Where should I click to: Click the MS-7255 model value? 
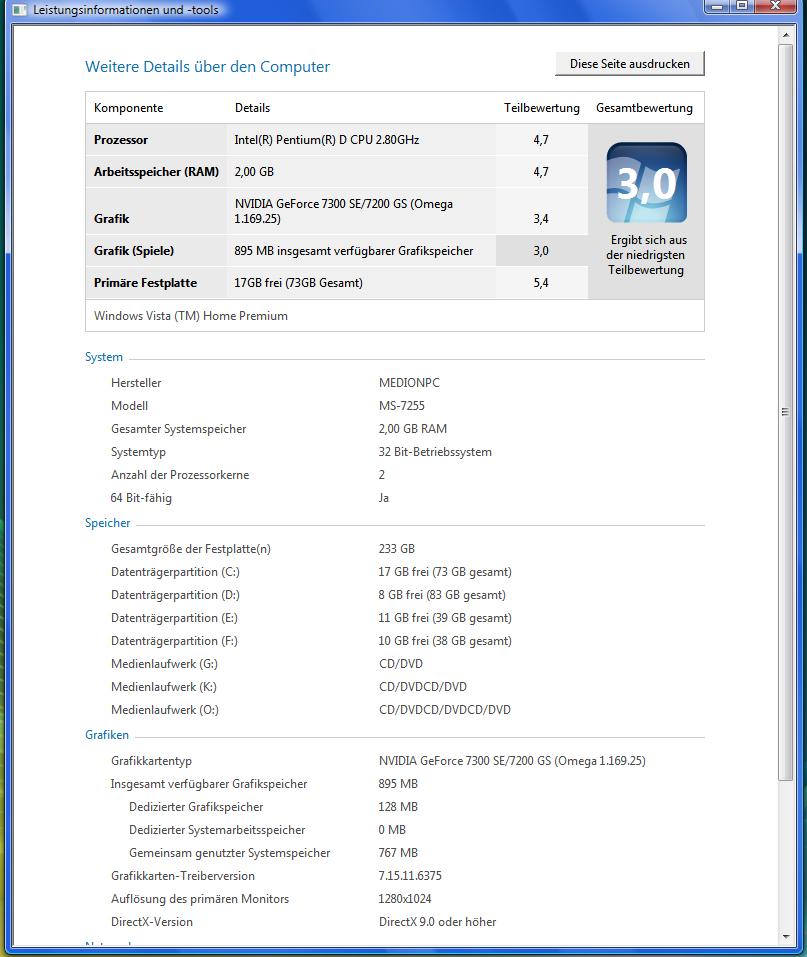pyautogui.click(x=402, y=406)
